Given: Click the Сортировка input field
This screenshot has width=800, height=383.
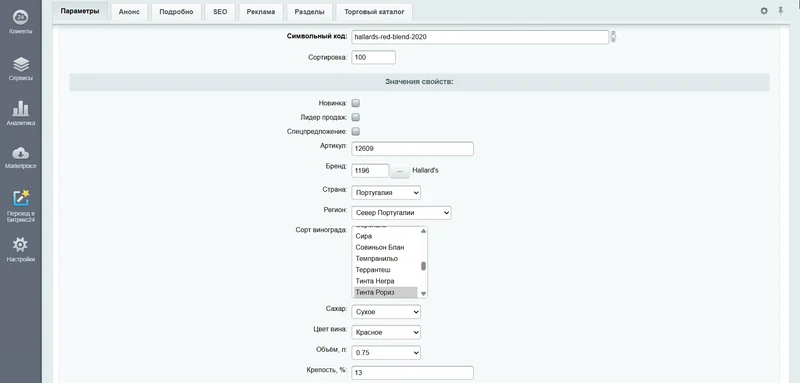Looking at the screenshot, I should 373,57.
